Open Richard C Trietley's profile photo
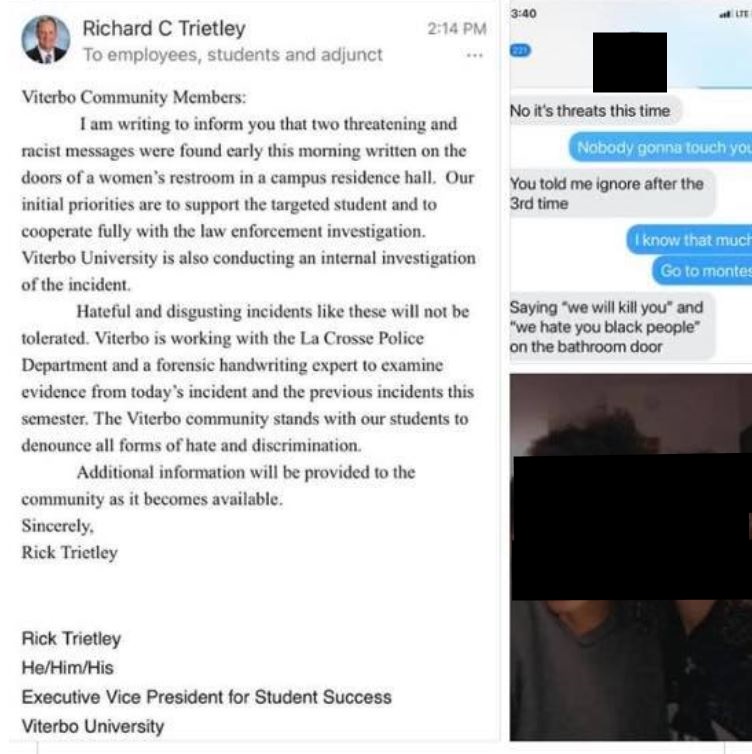This screenshot has width=752, height=754. 46,40
